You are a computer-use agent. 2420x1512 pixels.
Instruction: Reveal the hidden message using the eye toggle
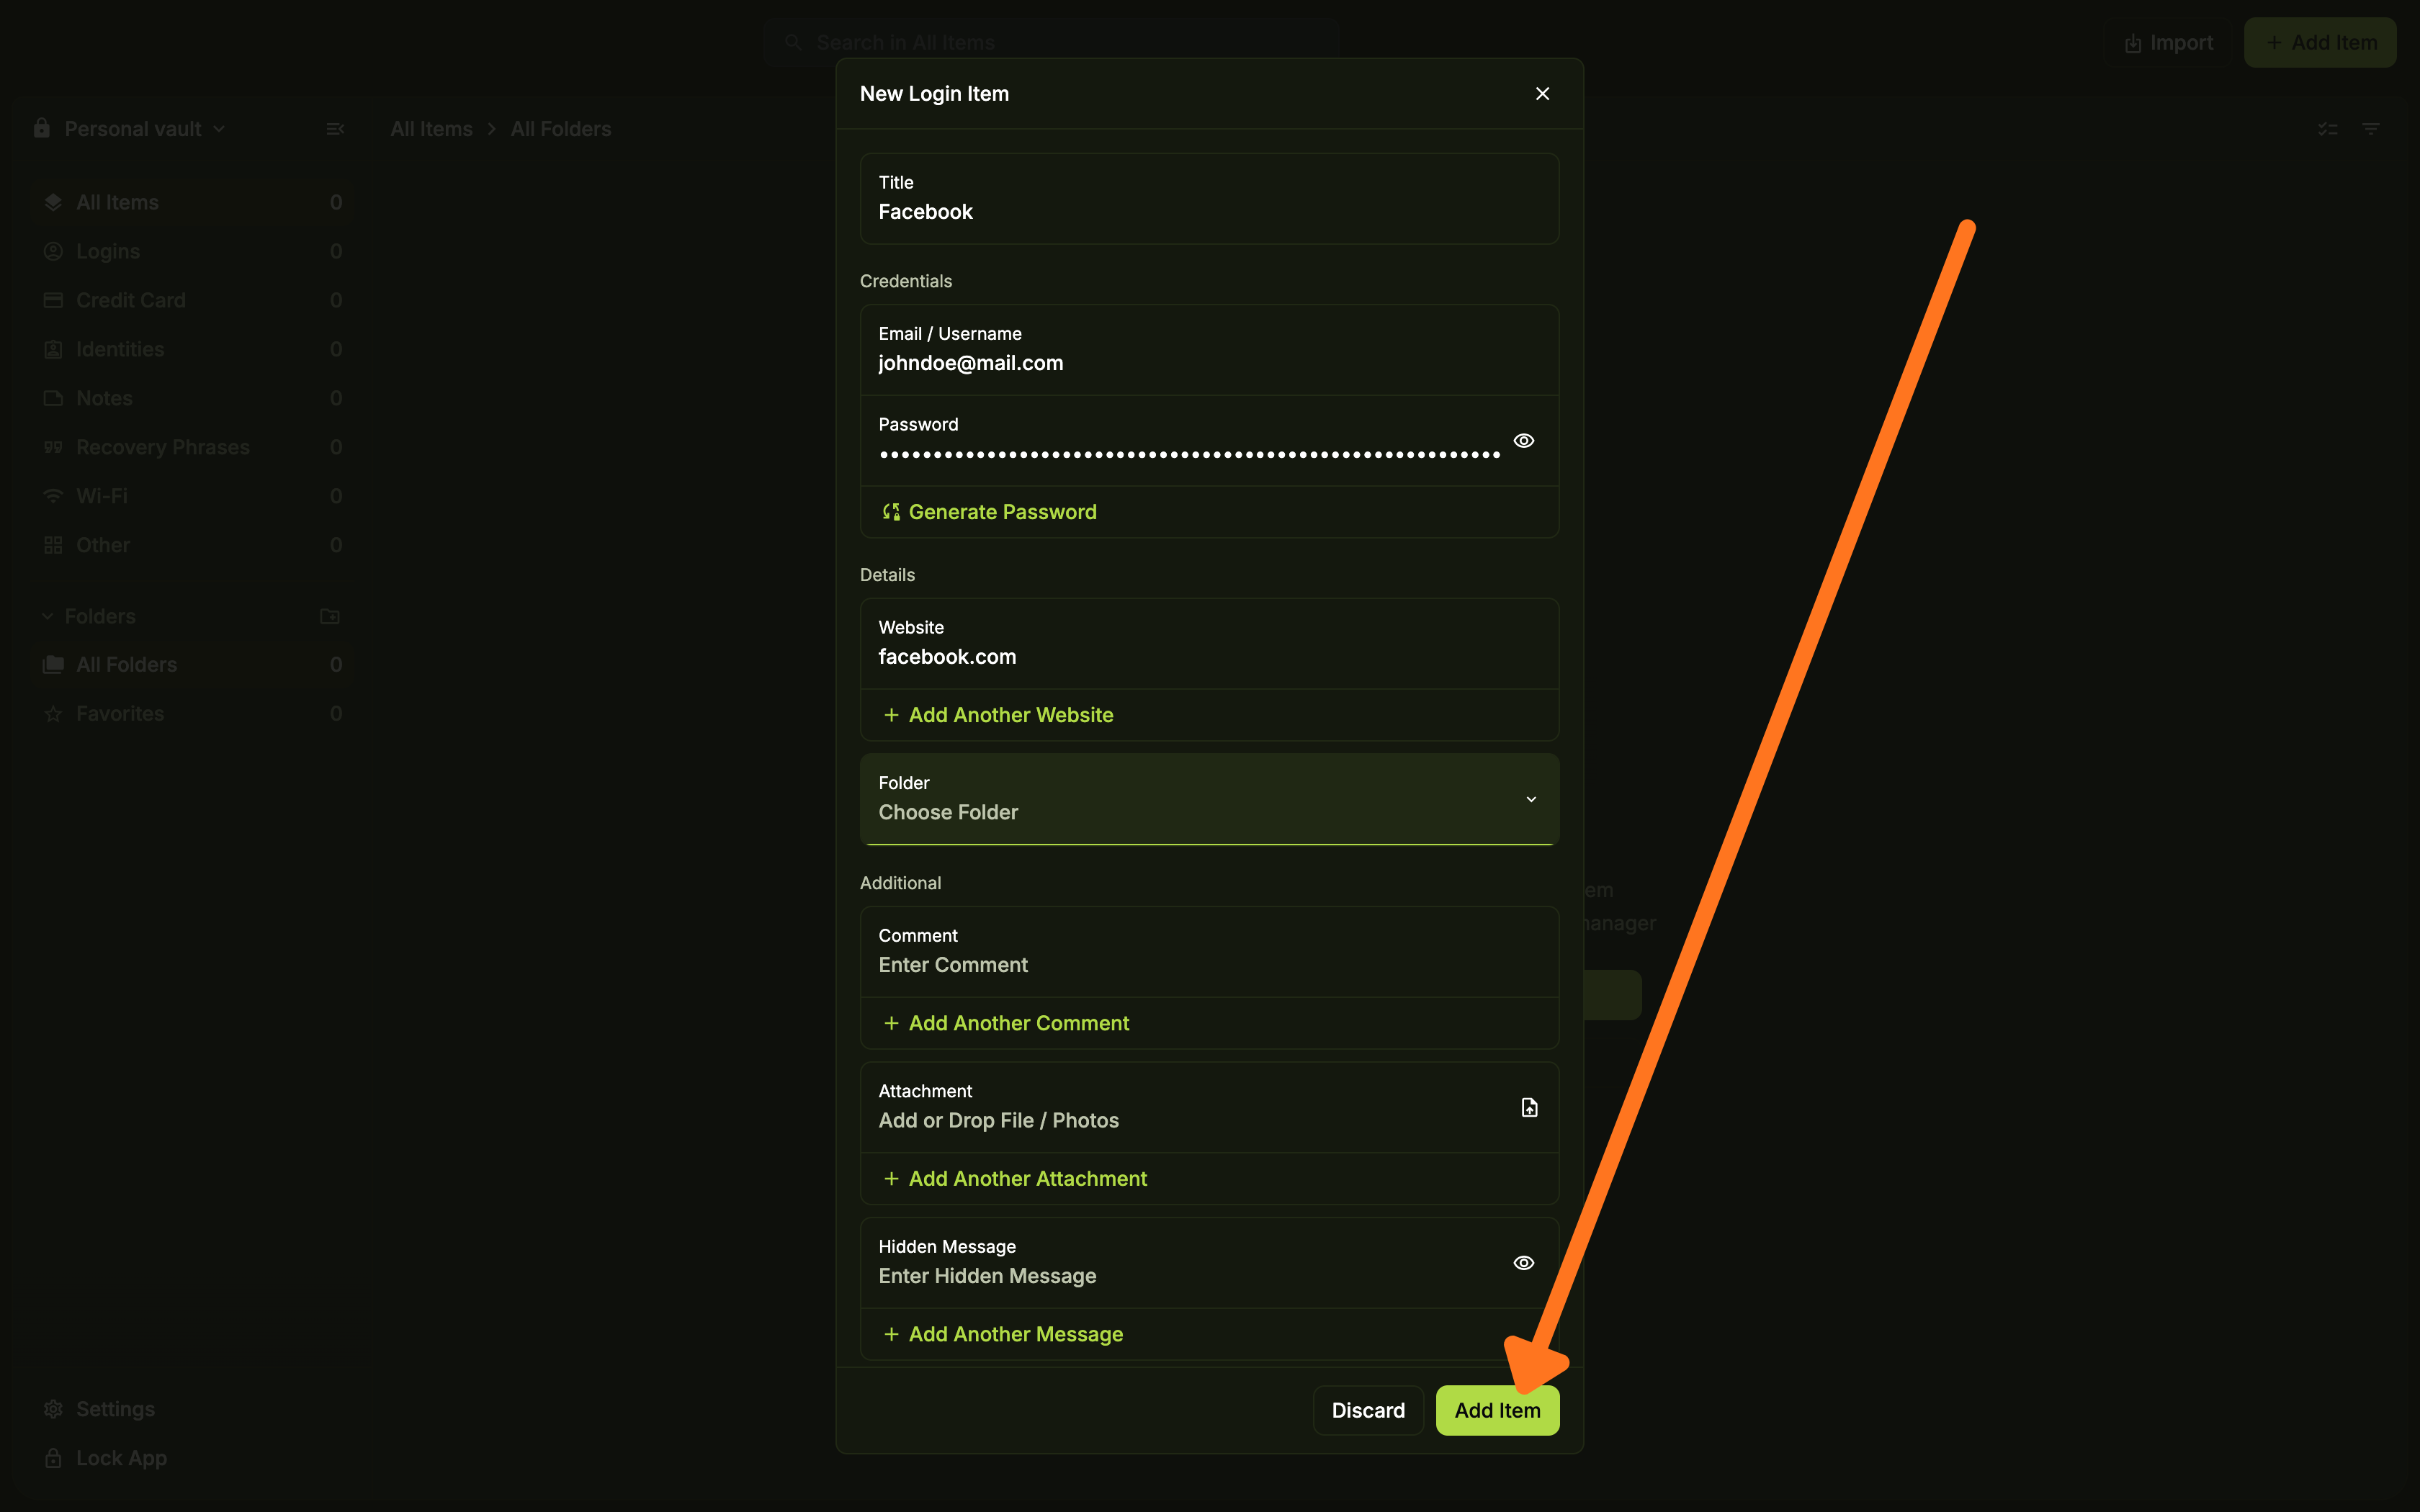click(x=1523, y=1263)
